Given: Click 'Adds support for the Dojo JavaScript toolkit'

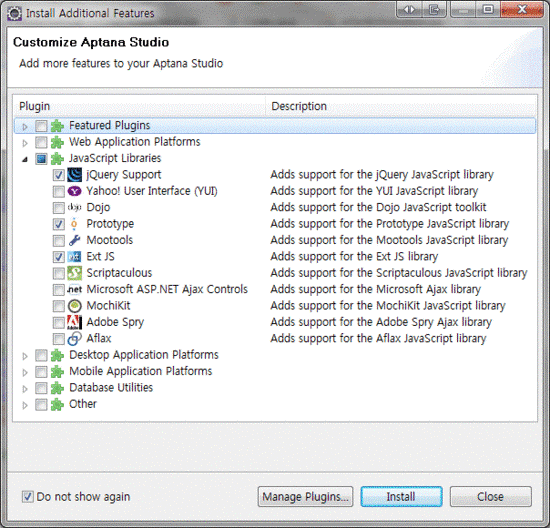Looking at the screenshot, I should point(378,207).
